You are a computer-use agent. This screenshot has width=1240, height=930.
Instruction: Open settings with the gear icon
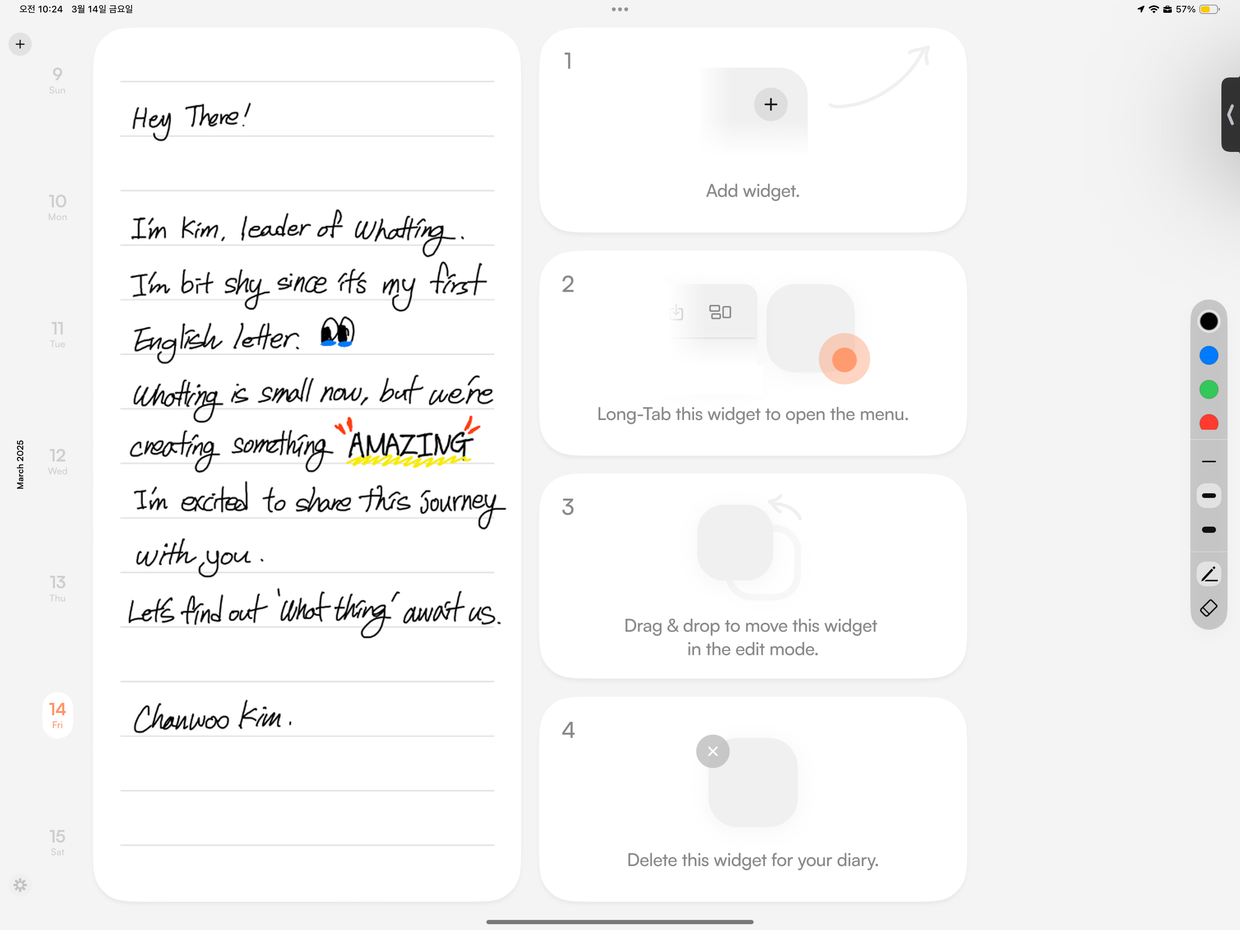[x=20, y=885]
